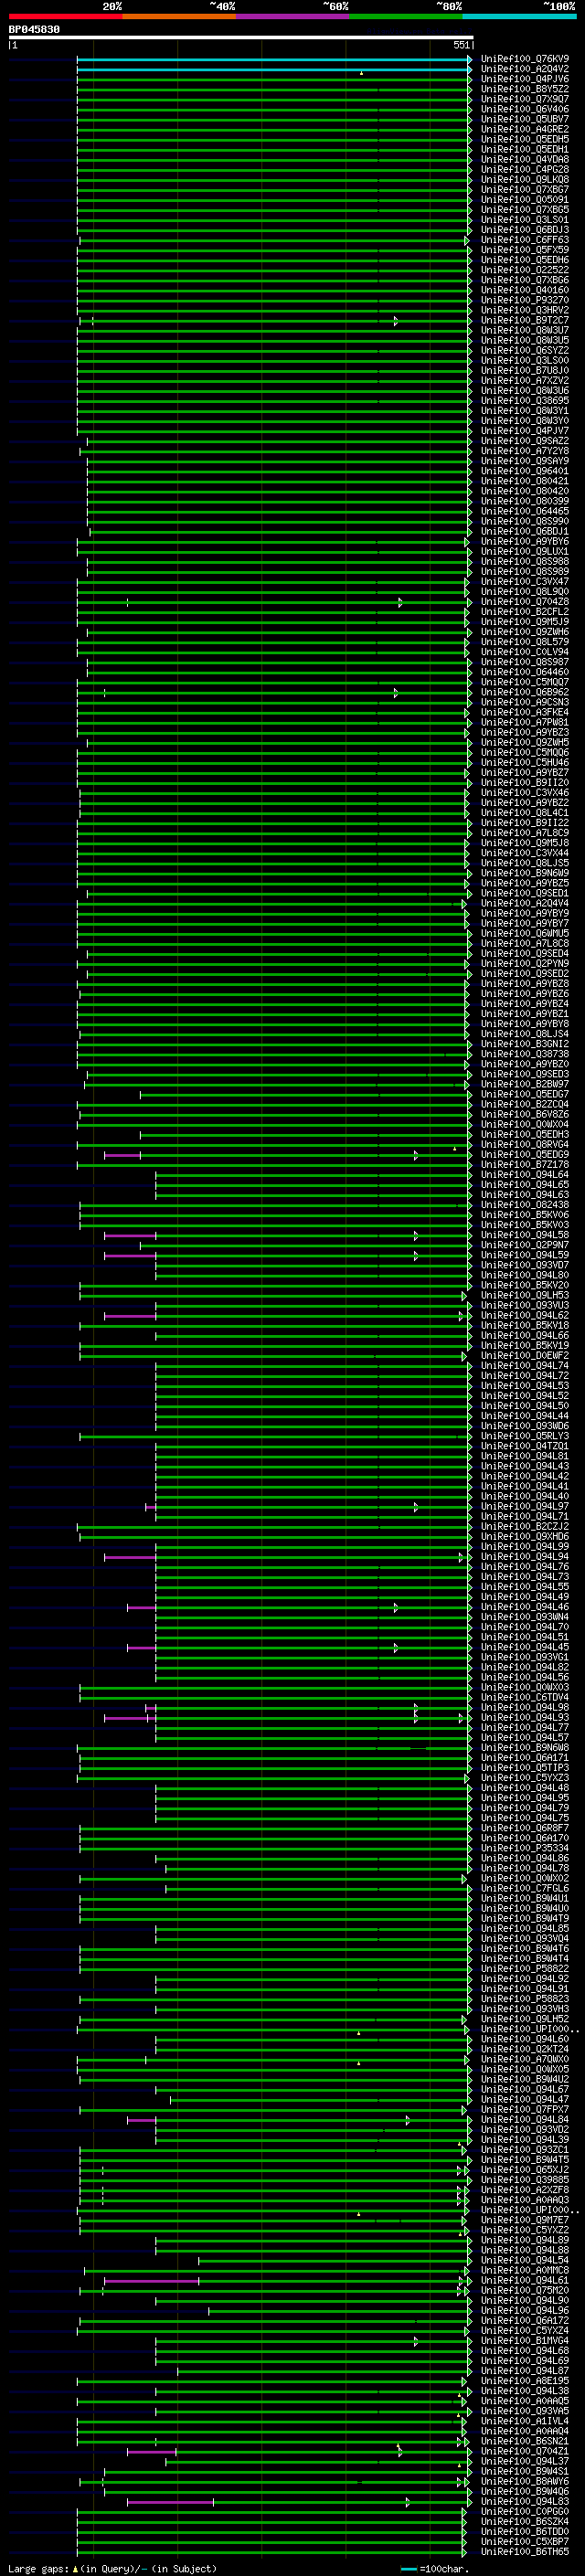Screen dimensions: 585x2576
Task: Click the orange ~40% legend segment
Action: pyautogui.click(x=179, y=16)
